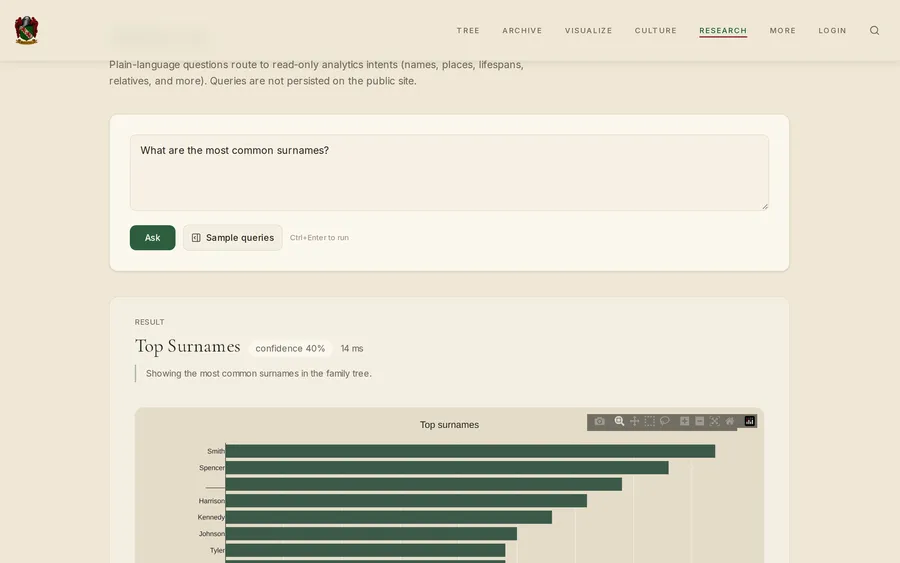Click the 'Showing the most common surnames' note
900x563 pixels.
[x=258, y=374]
